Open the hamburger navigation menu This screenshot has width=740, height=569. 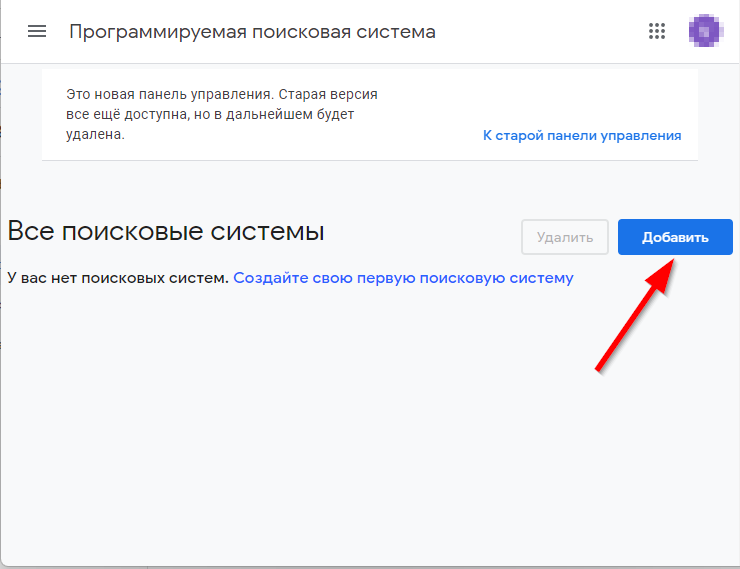tap(37, 31)
